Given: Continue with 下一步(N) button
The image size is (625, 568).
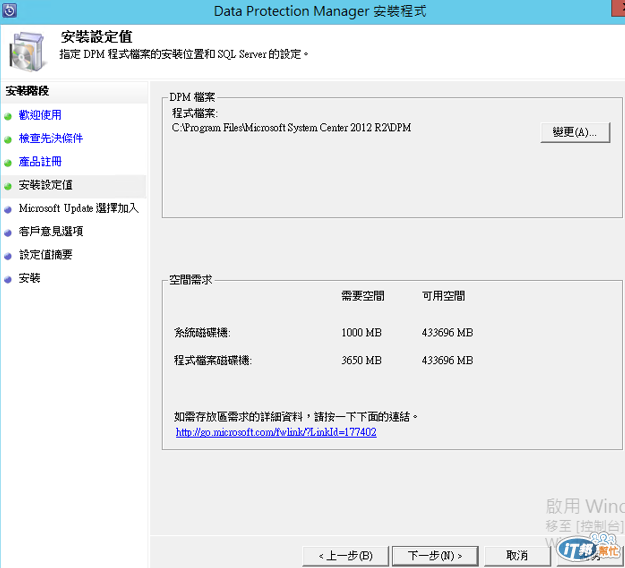Looking at the screenshot, I should pos(435,556).
